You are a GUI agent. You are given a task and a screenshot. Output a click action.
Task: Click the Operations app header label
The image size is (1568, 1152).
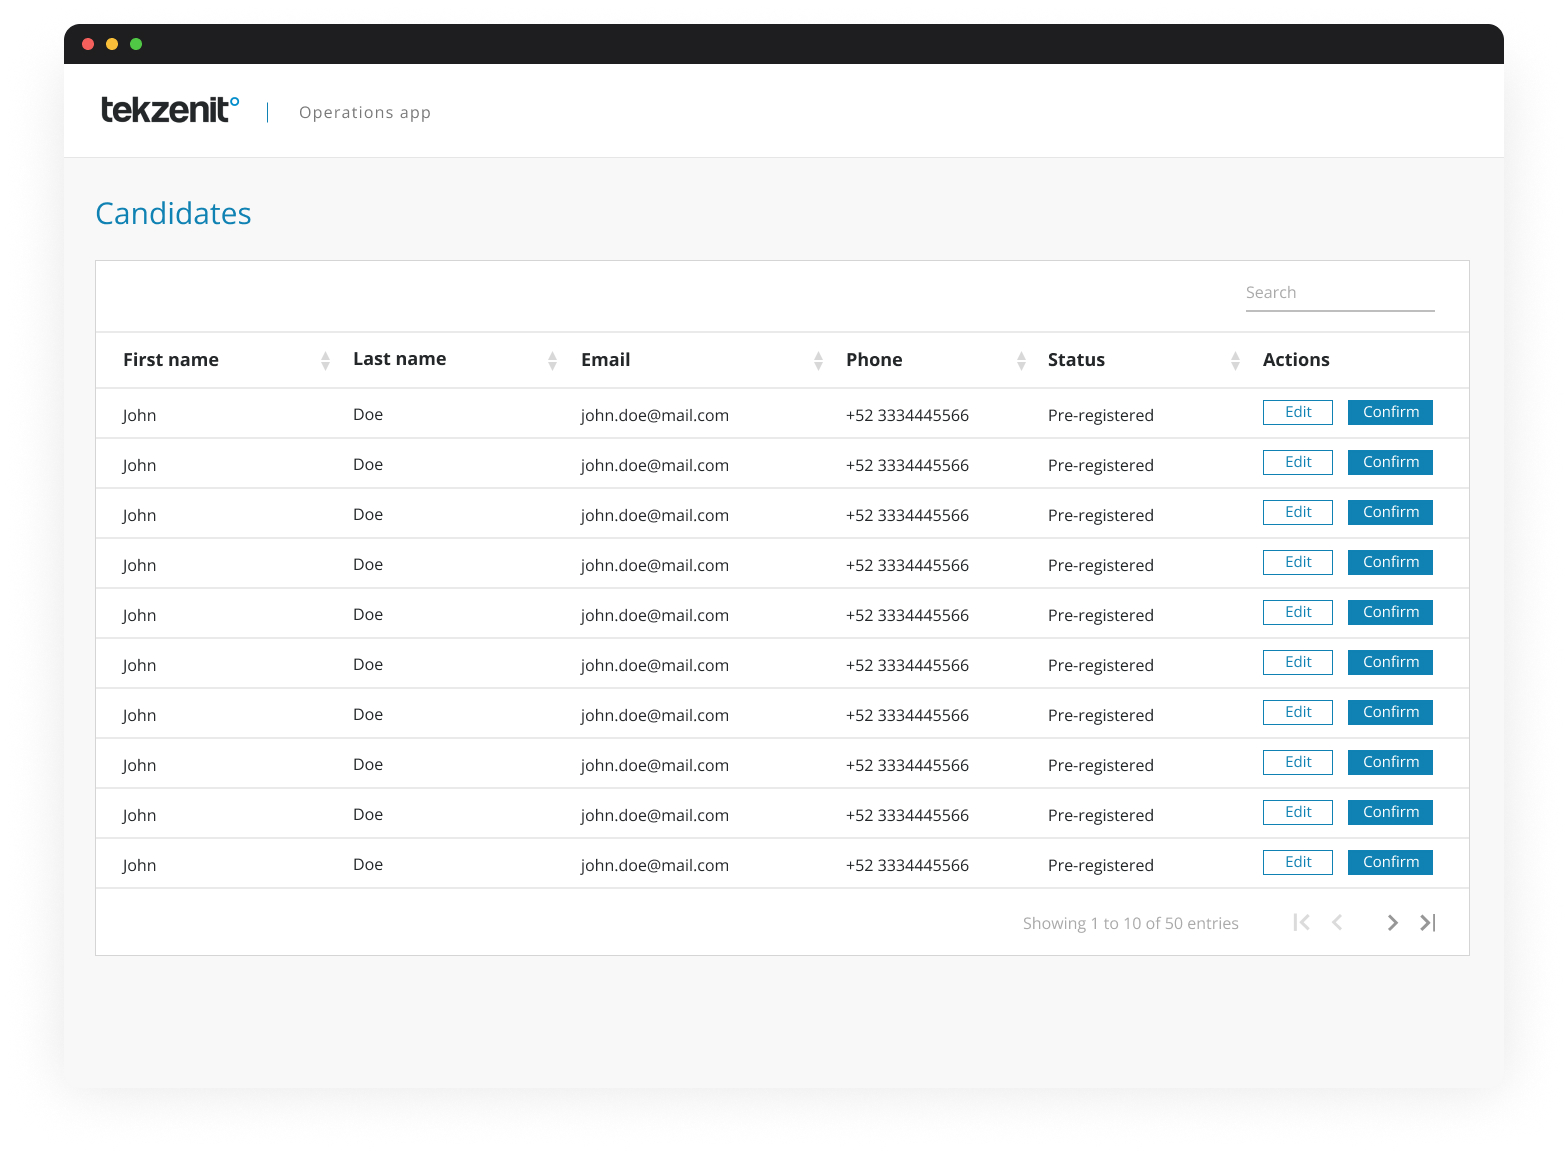tap(365, 113)
